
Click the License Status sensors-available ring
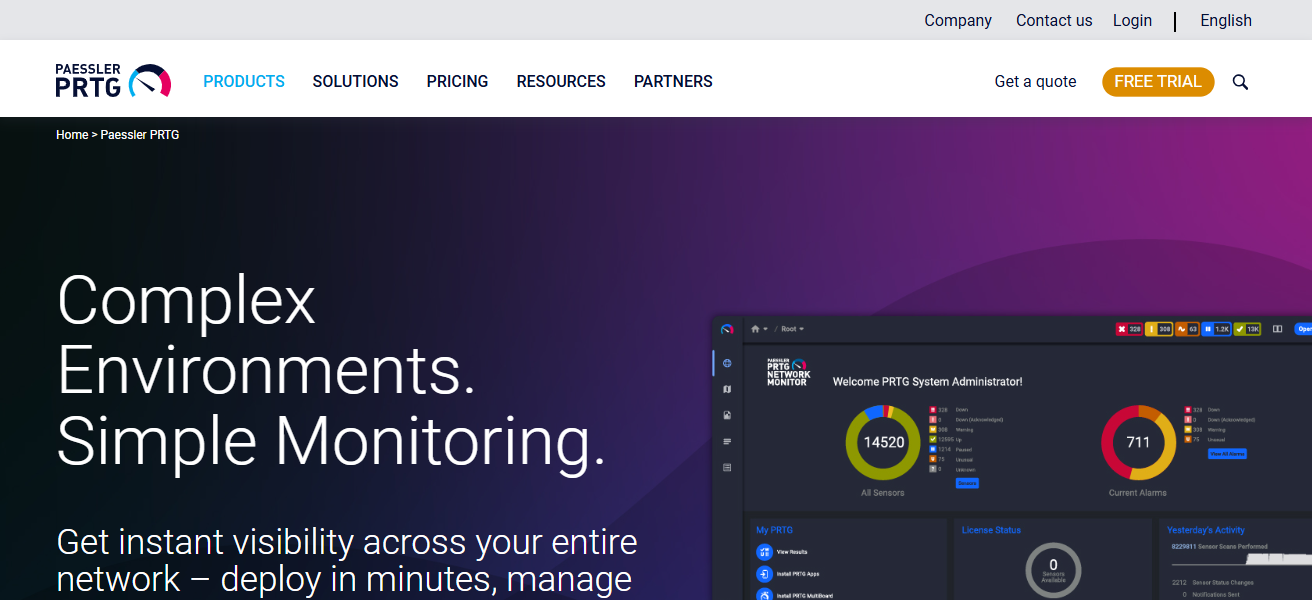[x=1053, y=570]
